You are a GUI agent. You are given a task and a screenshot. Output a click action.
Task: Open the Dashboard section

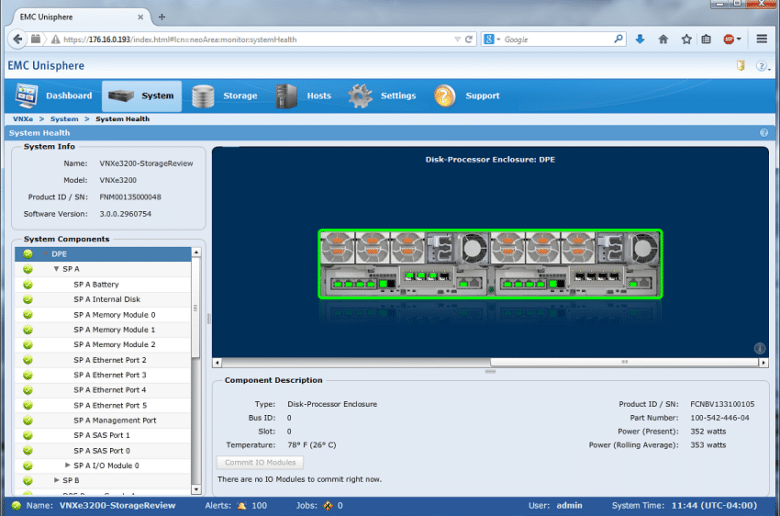tap(54, 96)
